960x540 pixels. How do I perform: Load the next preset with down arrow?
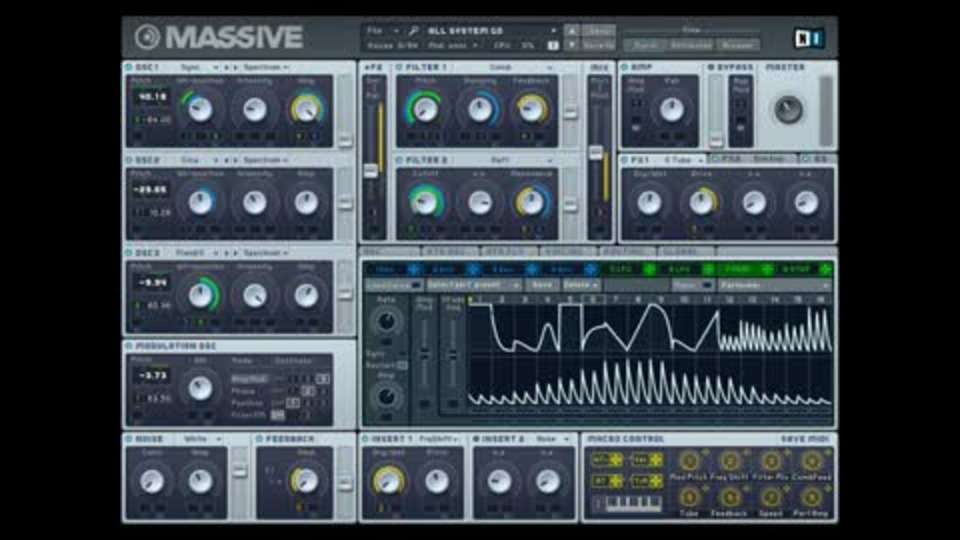click(571, 45)
